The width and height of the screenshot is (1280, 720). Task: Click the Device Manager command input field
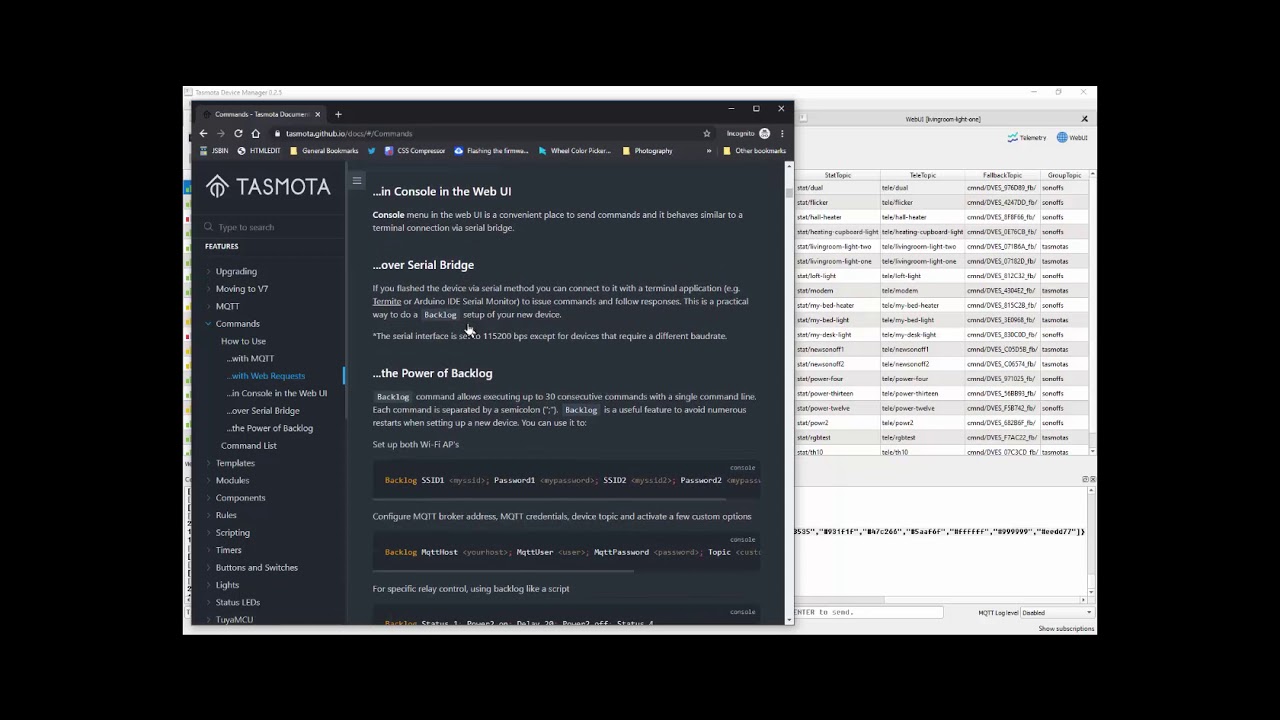(x=868, y=612)
